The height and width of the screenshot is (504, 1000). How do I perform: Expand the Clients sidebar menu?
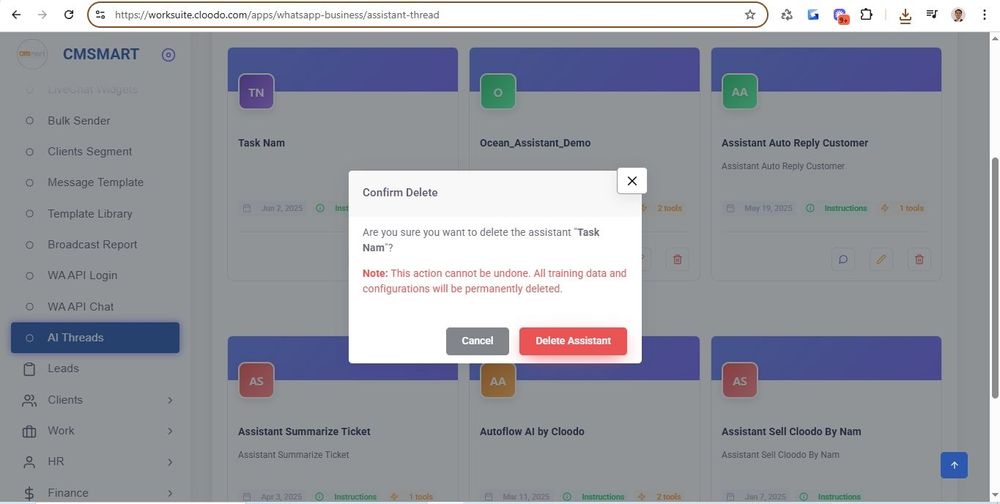170,400
